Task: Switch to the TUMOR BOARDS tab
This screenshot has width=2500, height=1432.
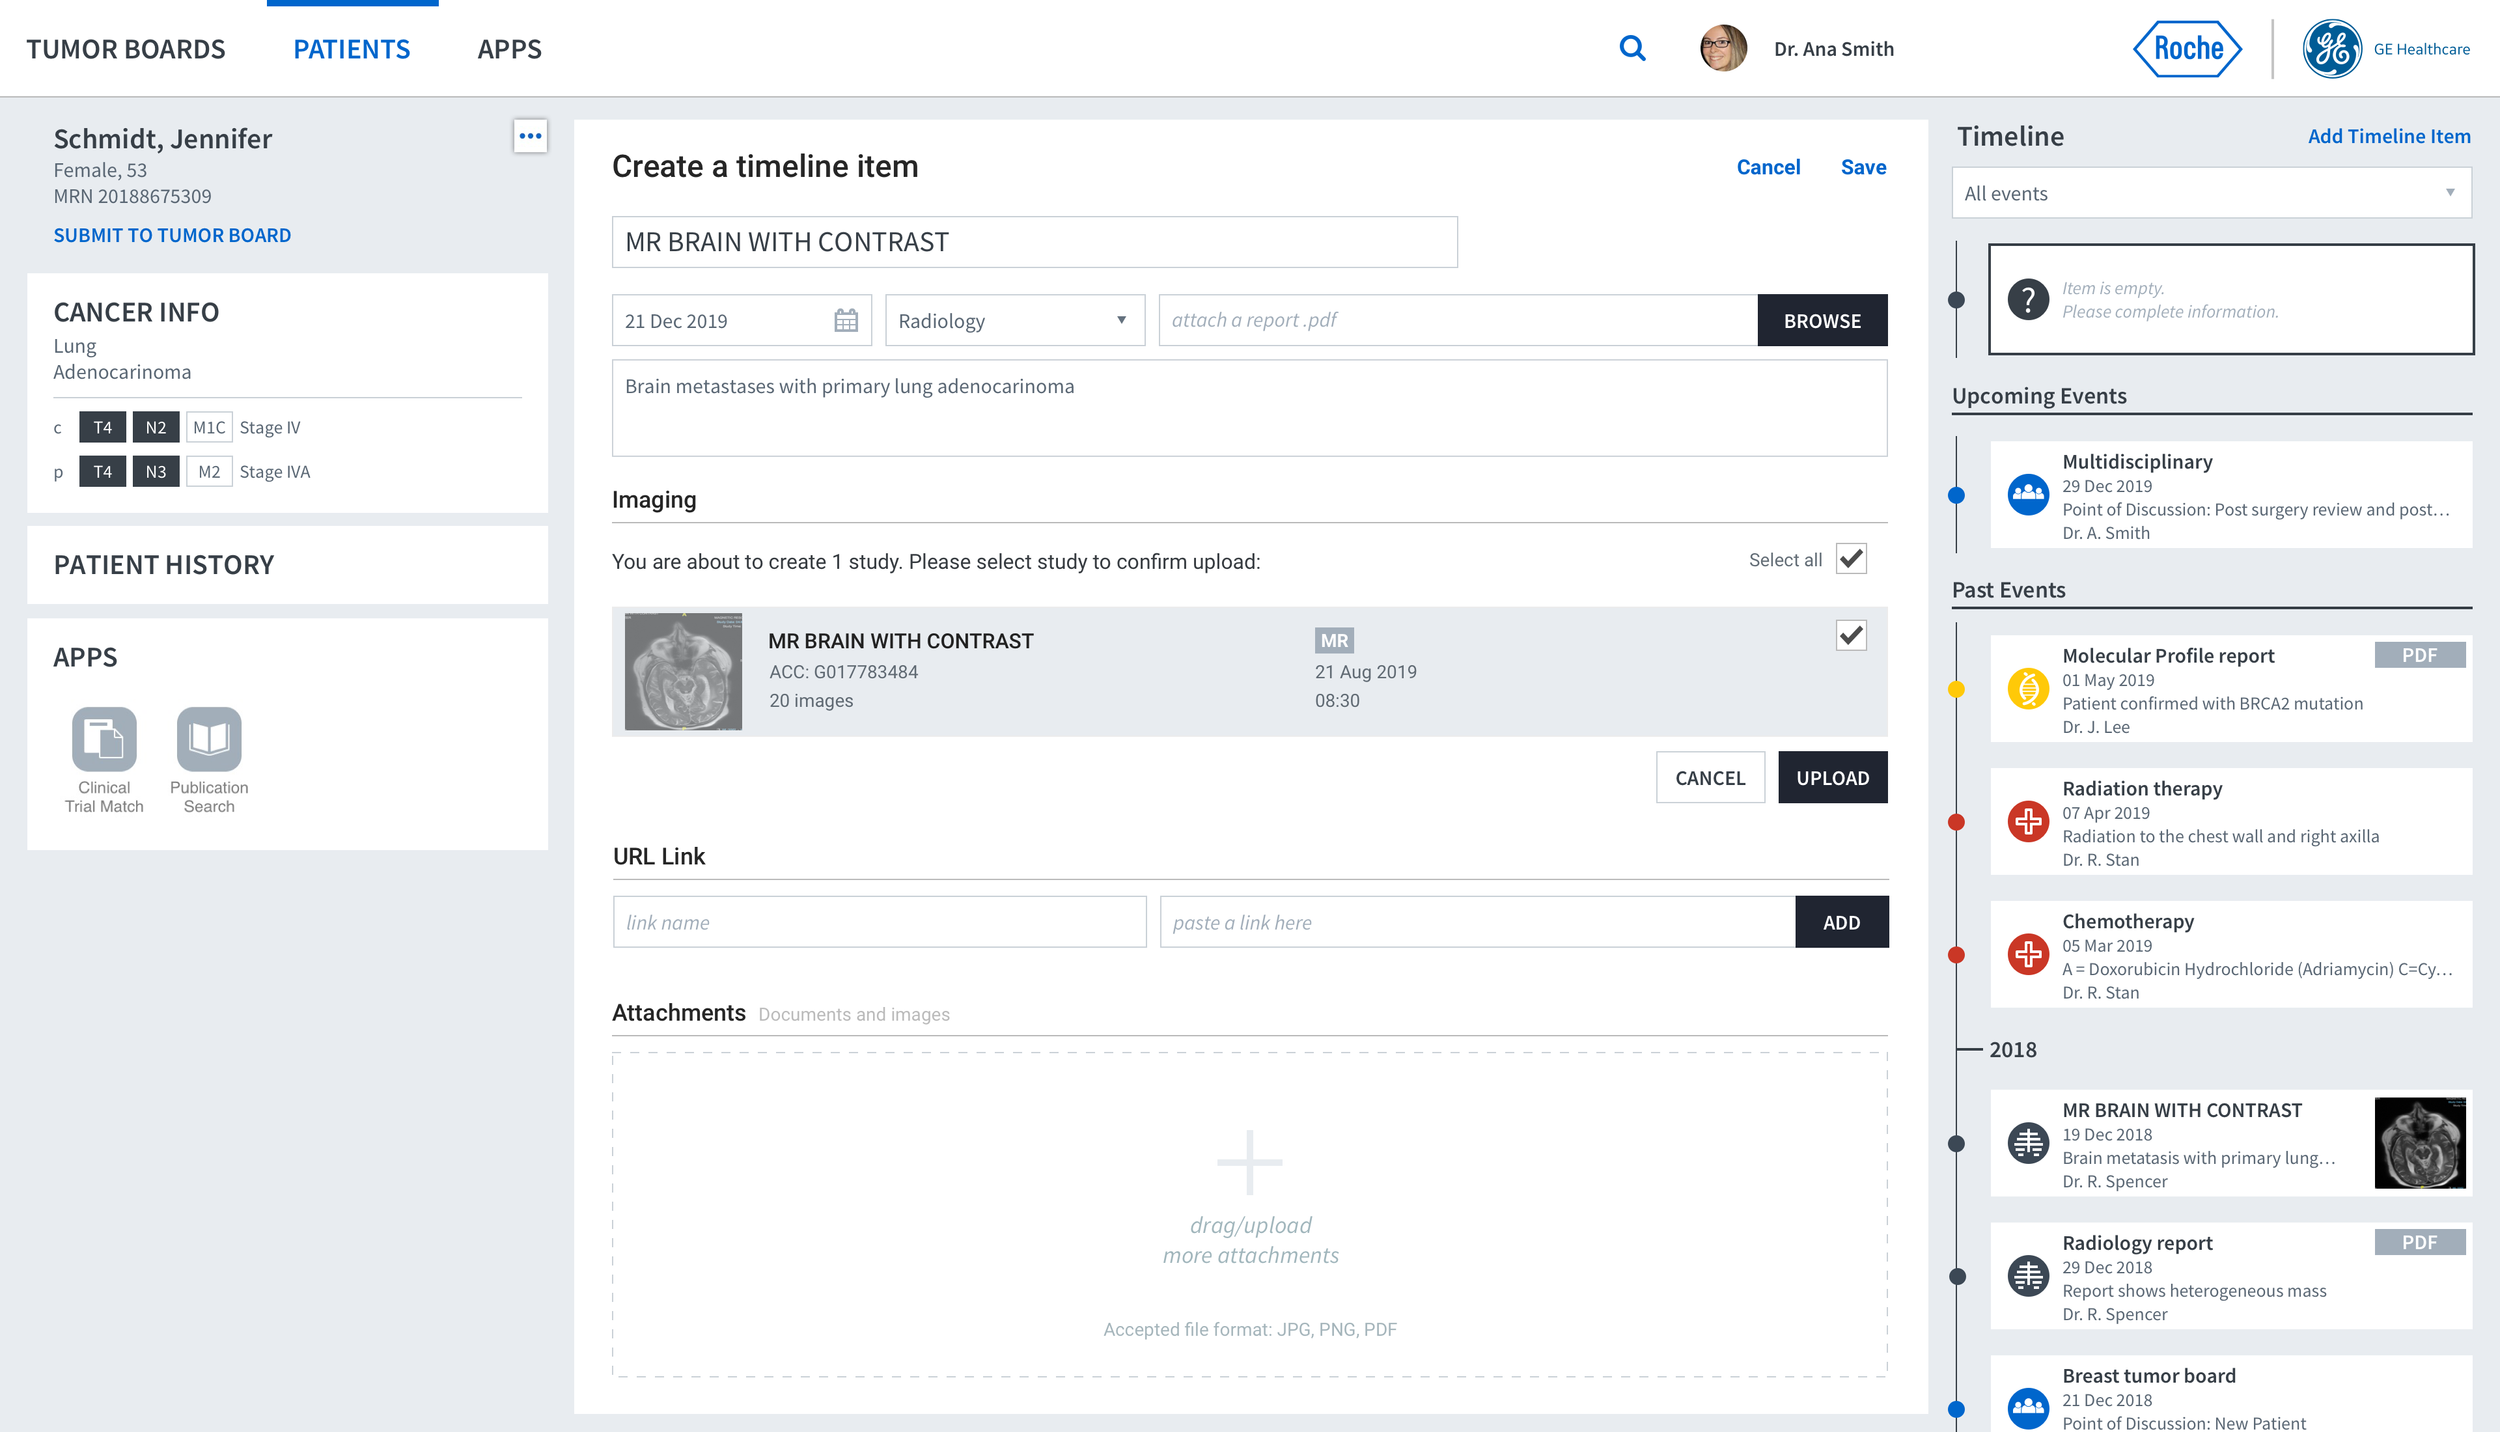Action: click(126, 49)
